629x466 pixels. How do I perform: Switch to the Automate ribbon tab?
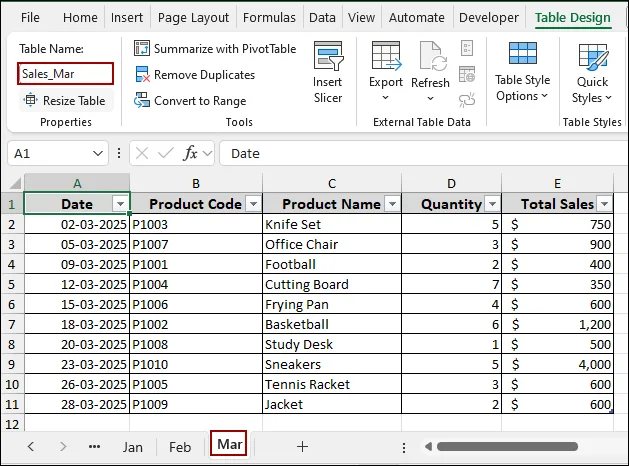(x=417, y=18)
